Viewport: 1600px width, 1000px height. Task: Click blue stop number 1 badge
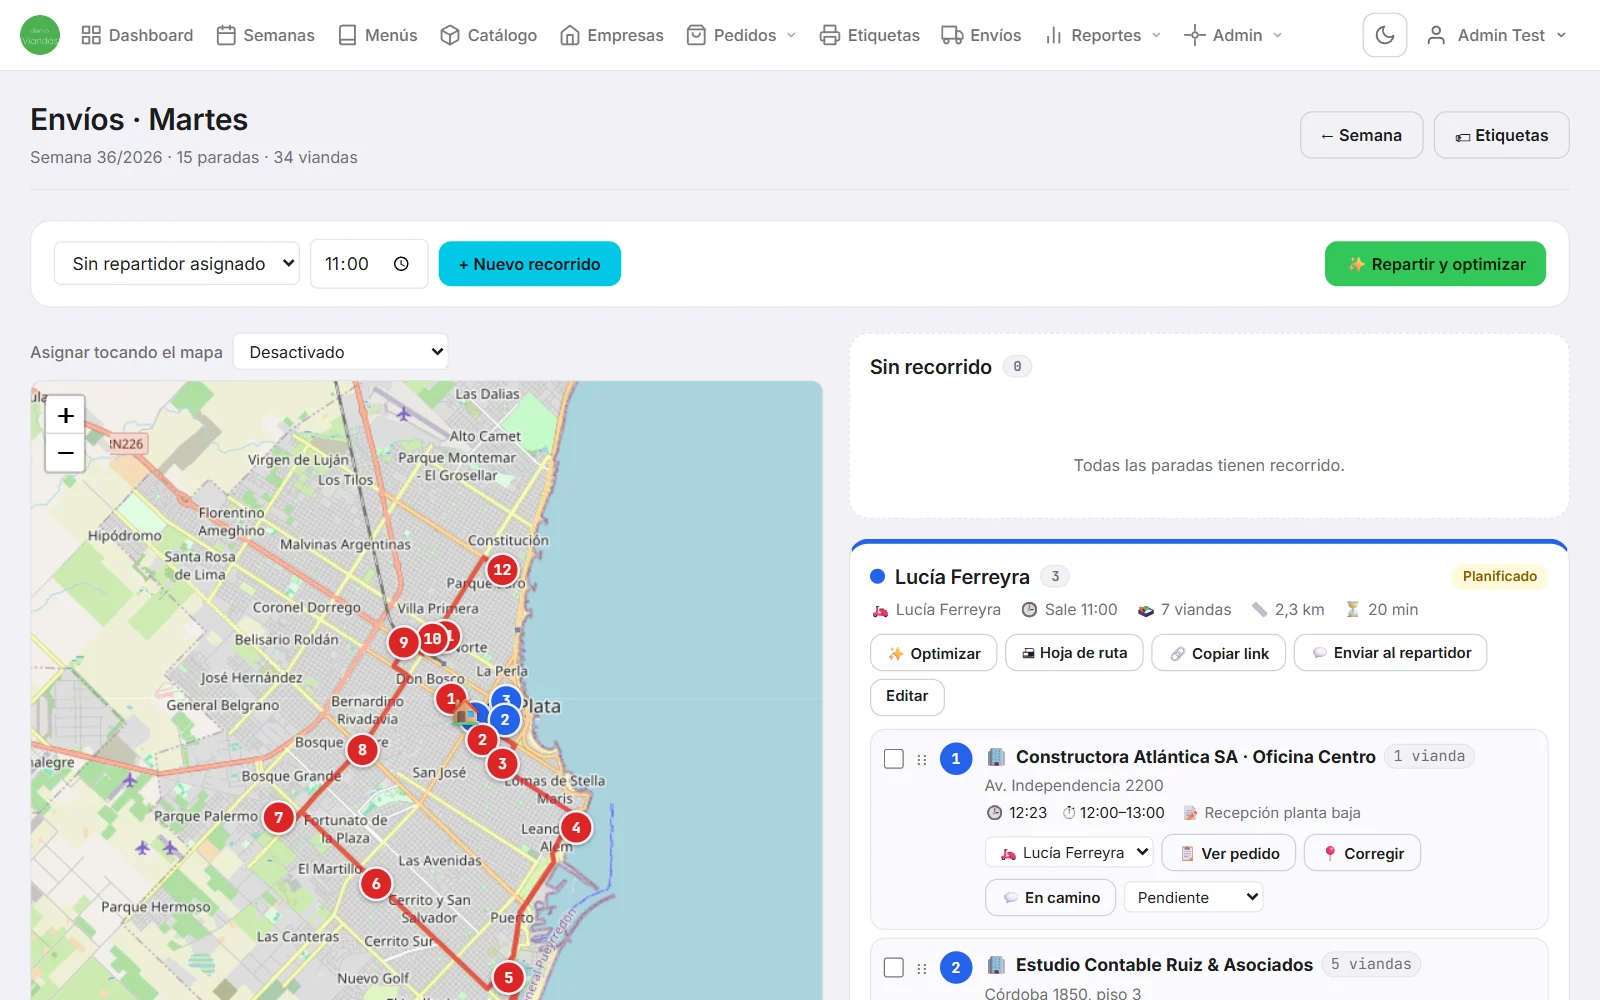pyautogui.click(x=956, y=758)
